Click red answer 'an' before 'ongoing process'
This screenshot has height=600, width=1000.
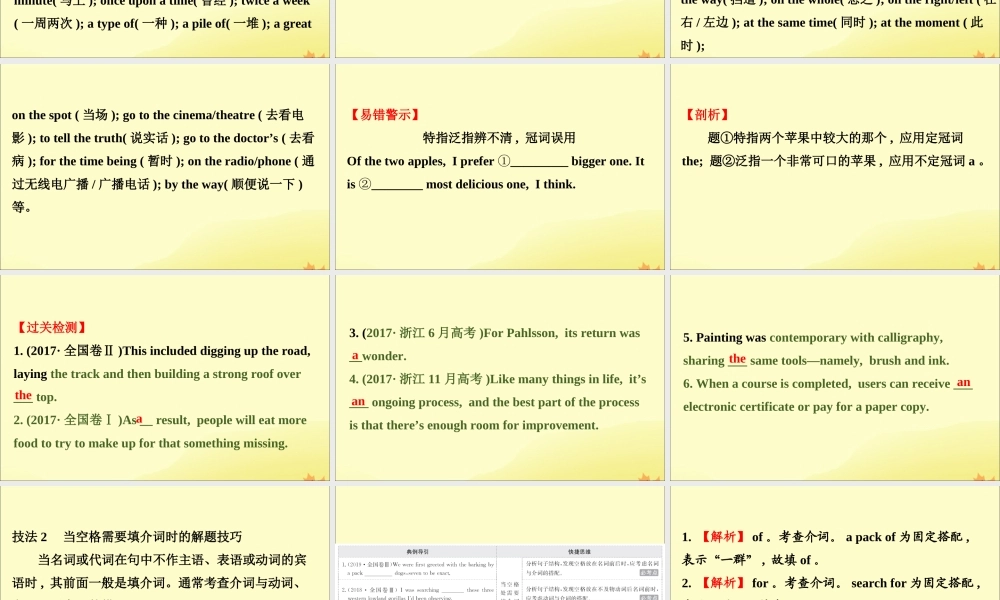point(358,402)
